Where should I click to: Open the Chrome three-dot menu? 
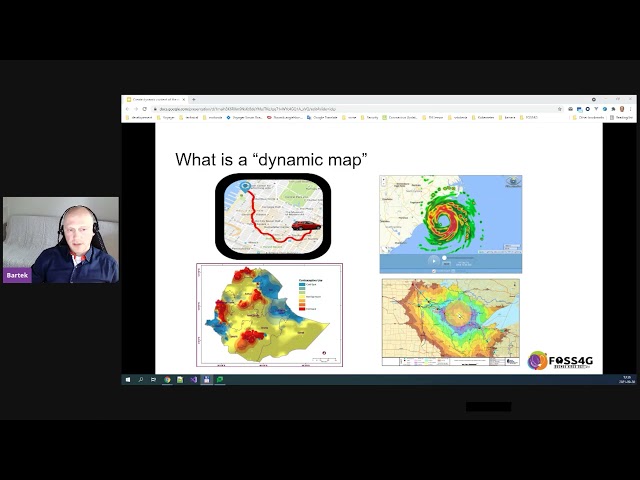pyautogui.click(x=631, y=109)
